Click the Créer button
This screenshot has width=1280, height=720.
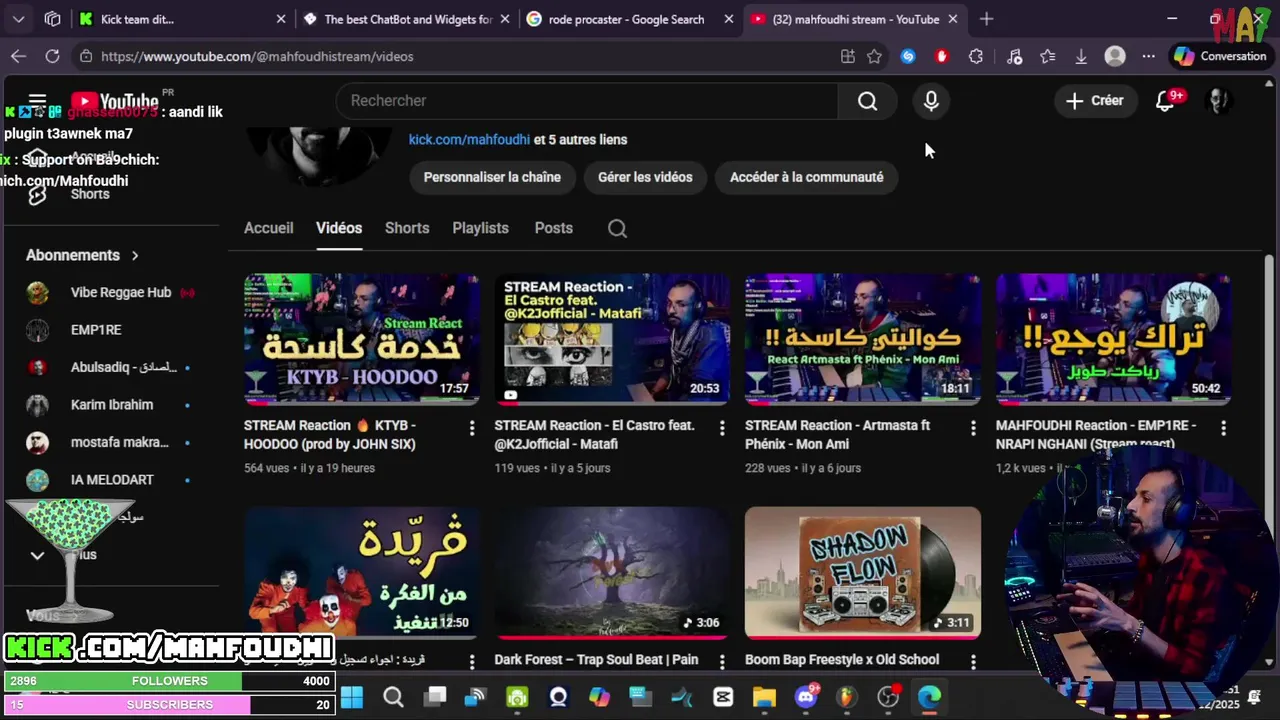point(1095,100)
